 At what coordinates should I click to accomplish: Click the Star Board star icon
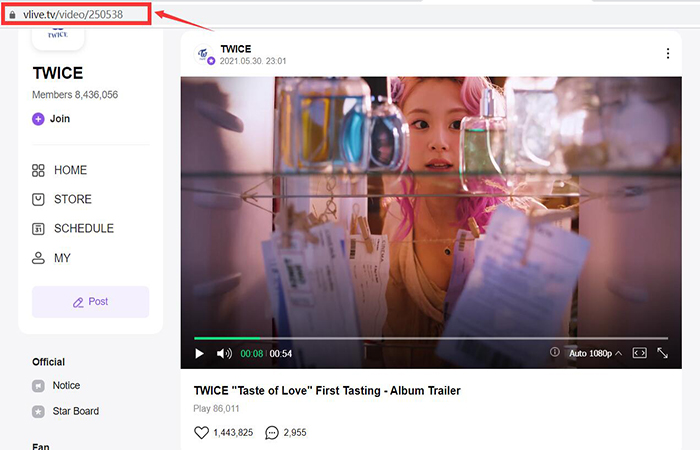coord(38,412)
